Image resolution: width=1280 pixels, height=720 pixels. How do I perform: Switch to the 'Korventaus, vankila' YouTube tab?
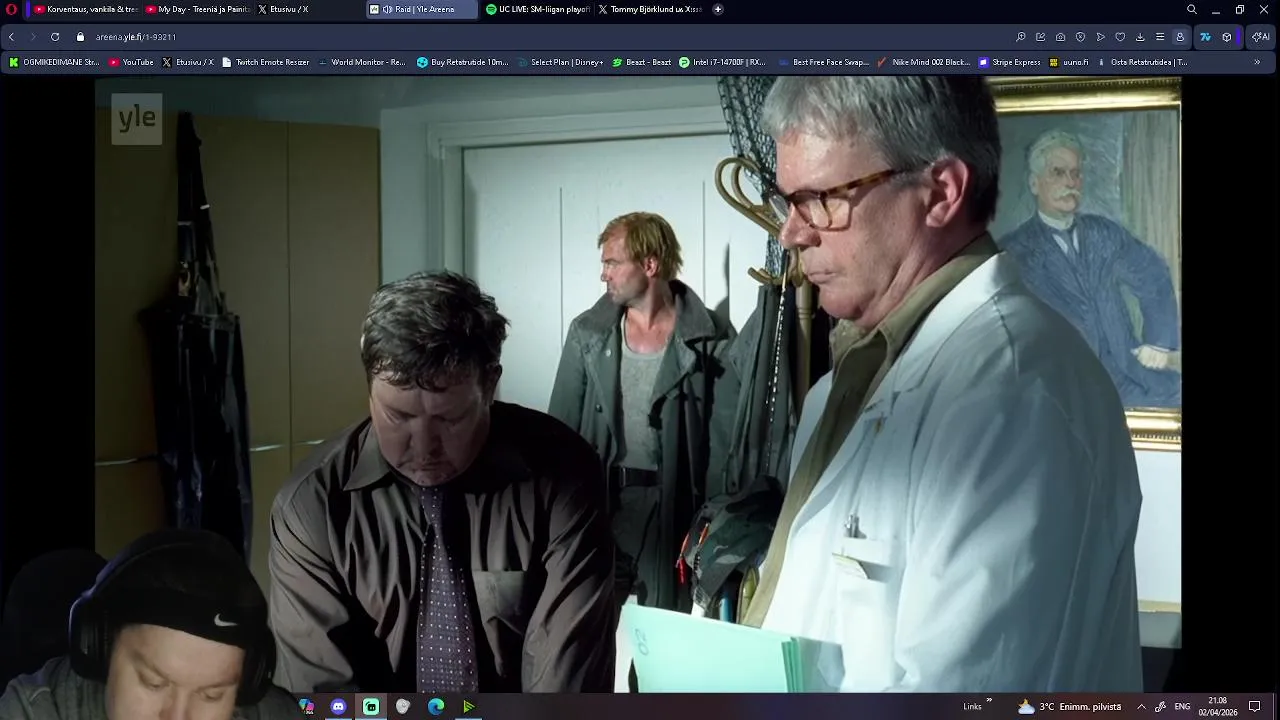[84, 9]
